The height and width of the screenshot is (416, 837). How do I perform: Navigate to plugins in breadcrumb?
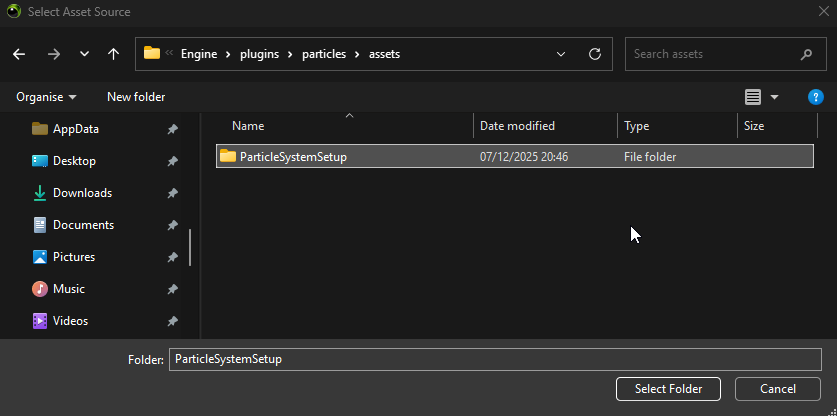[259, 54]
